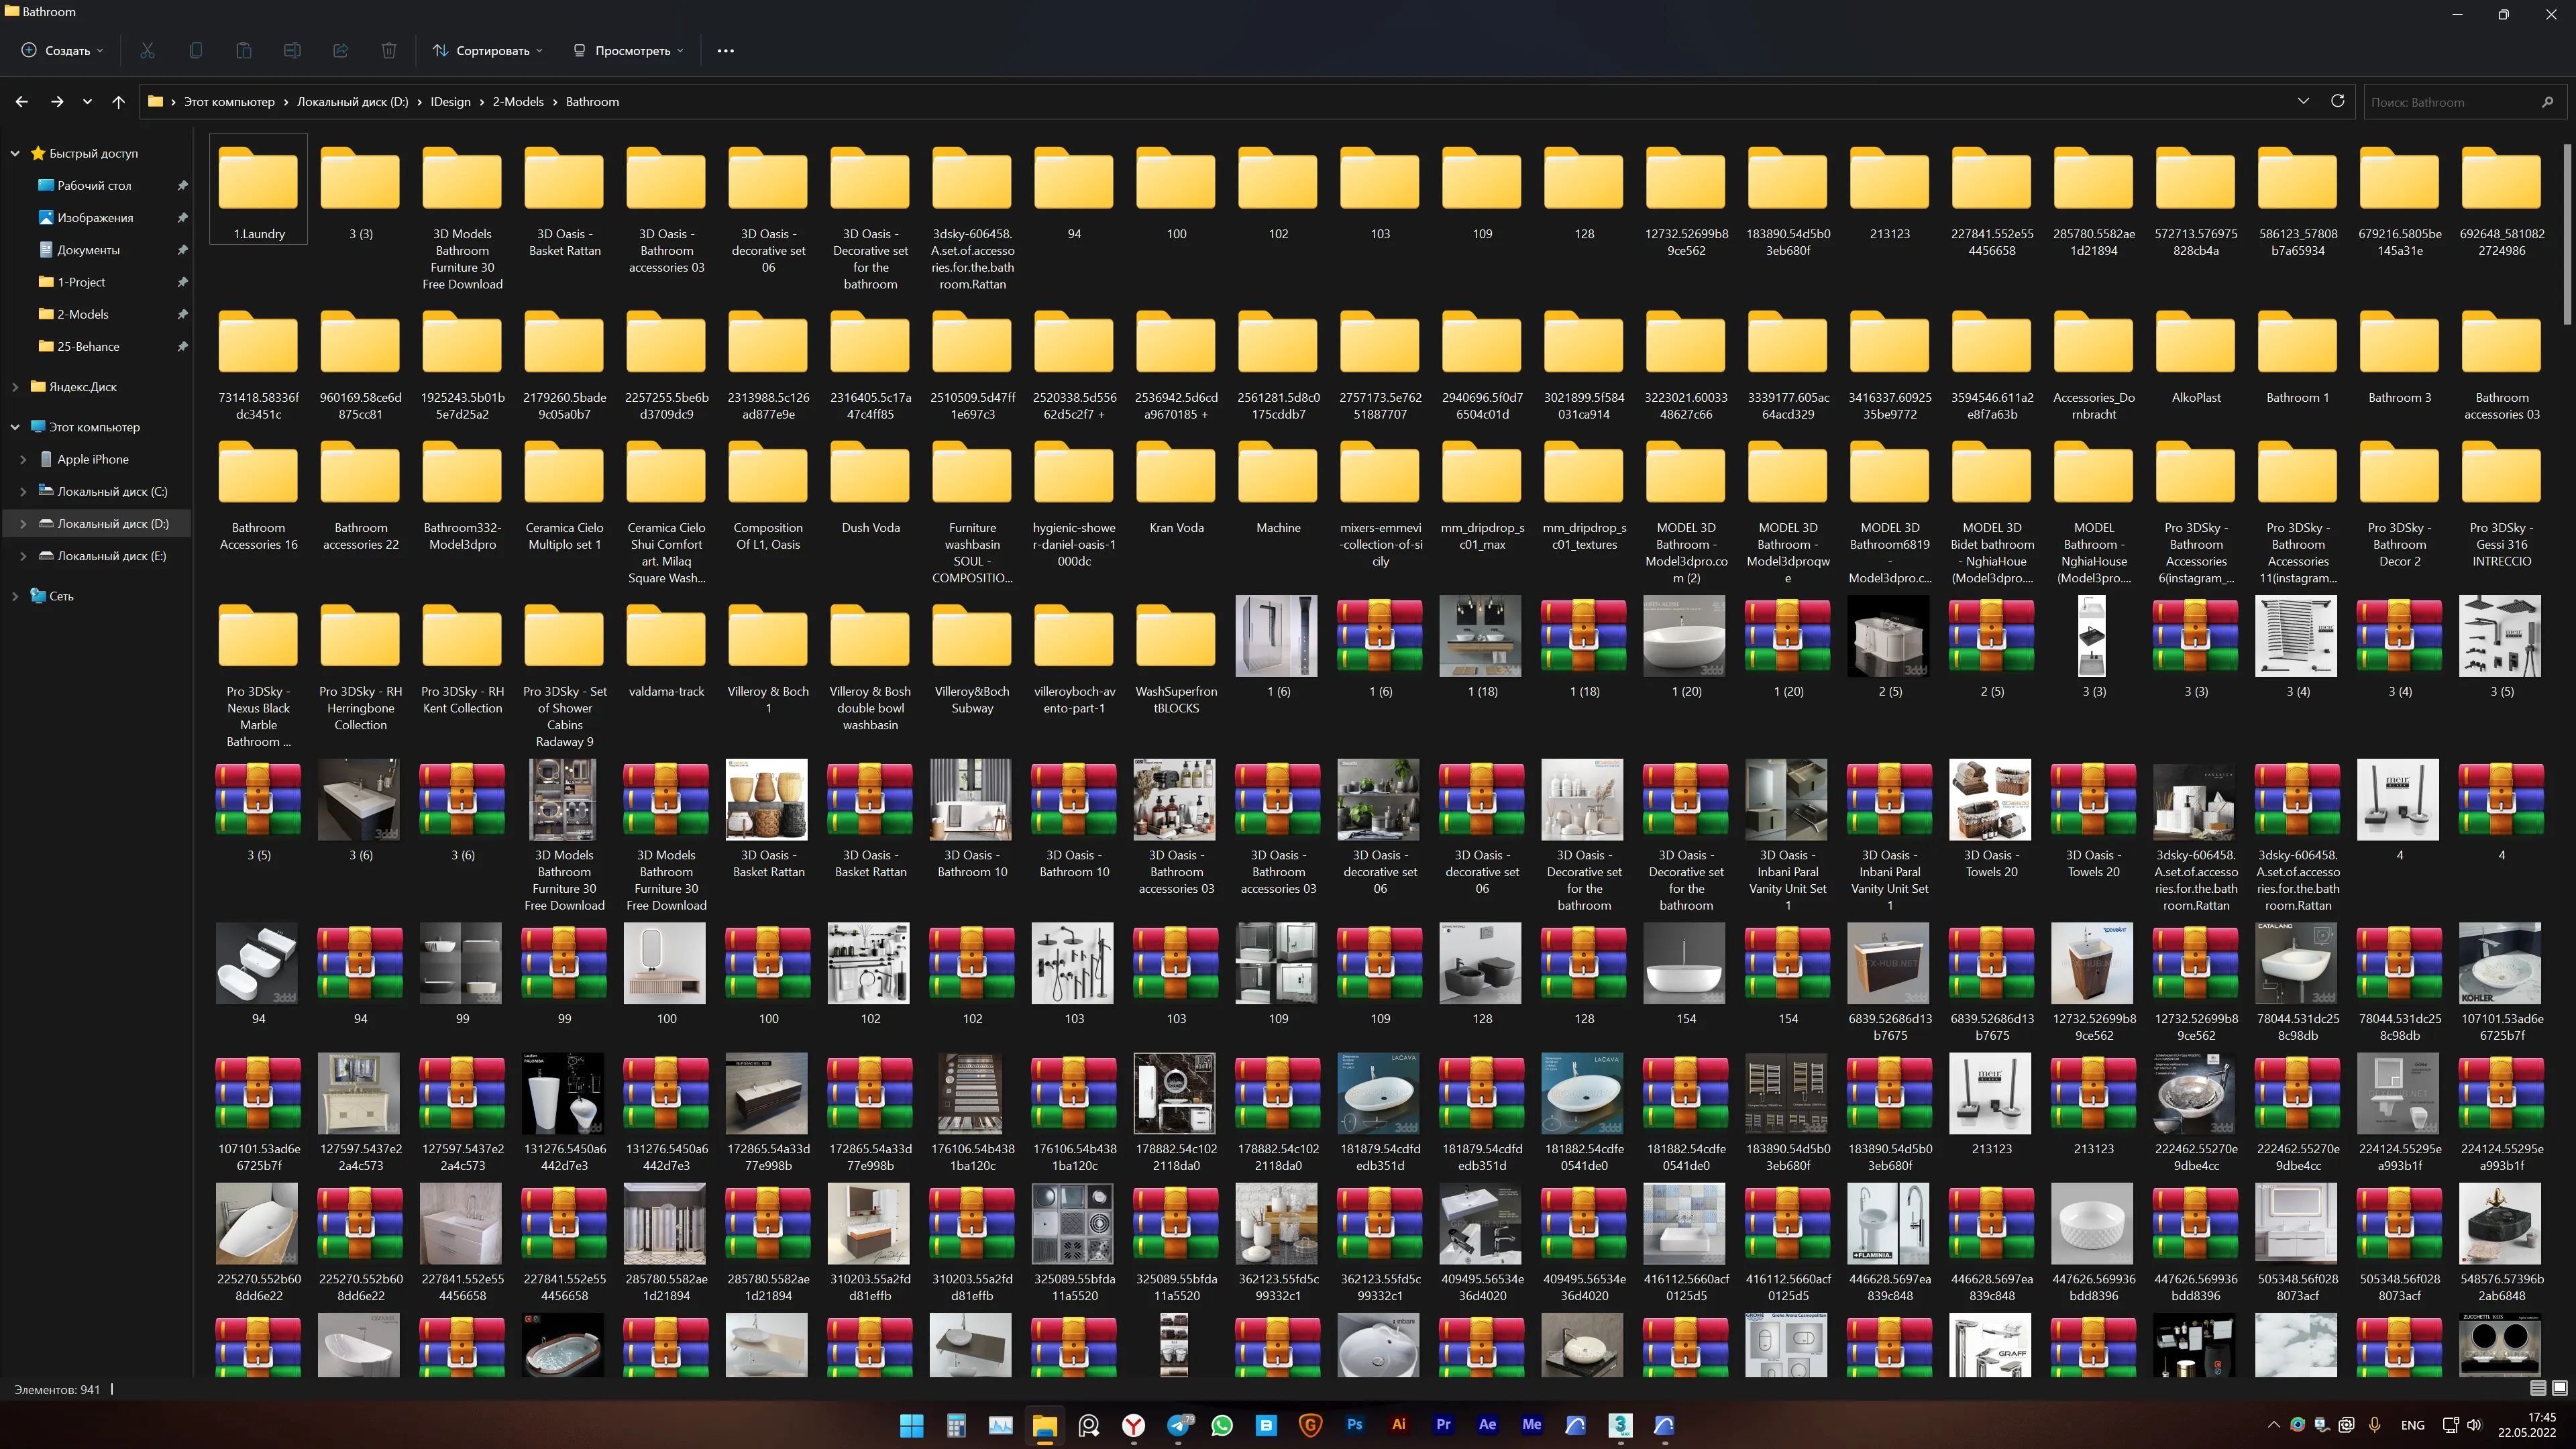This screenshot has height=1449, width=2576.
Task: Switch to large icons view button
Action: click(x=2559, y=1387)
